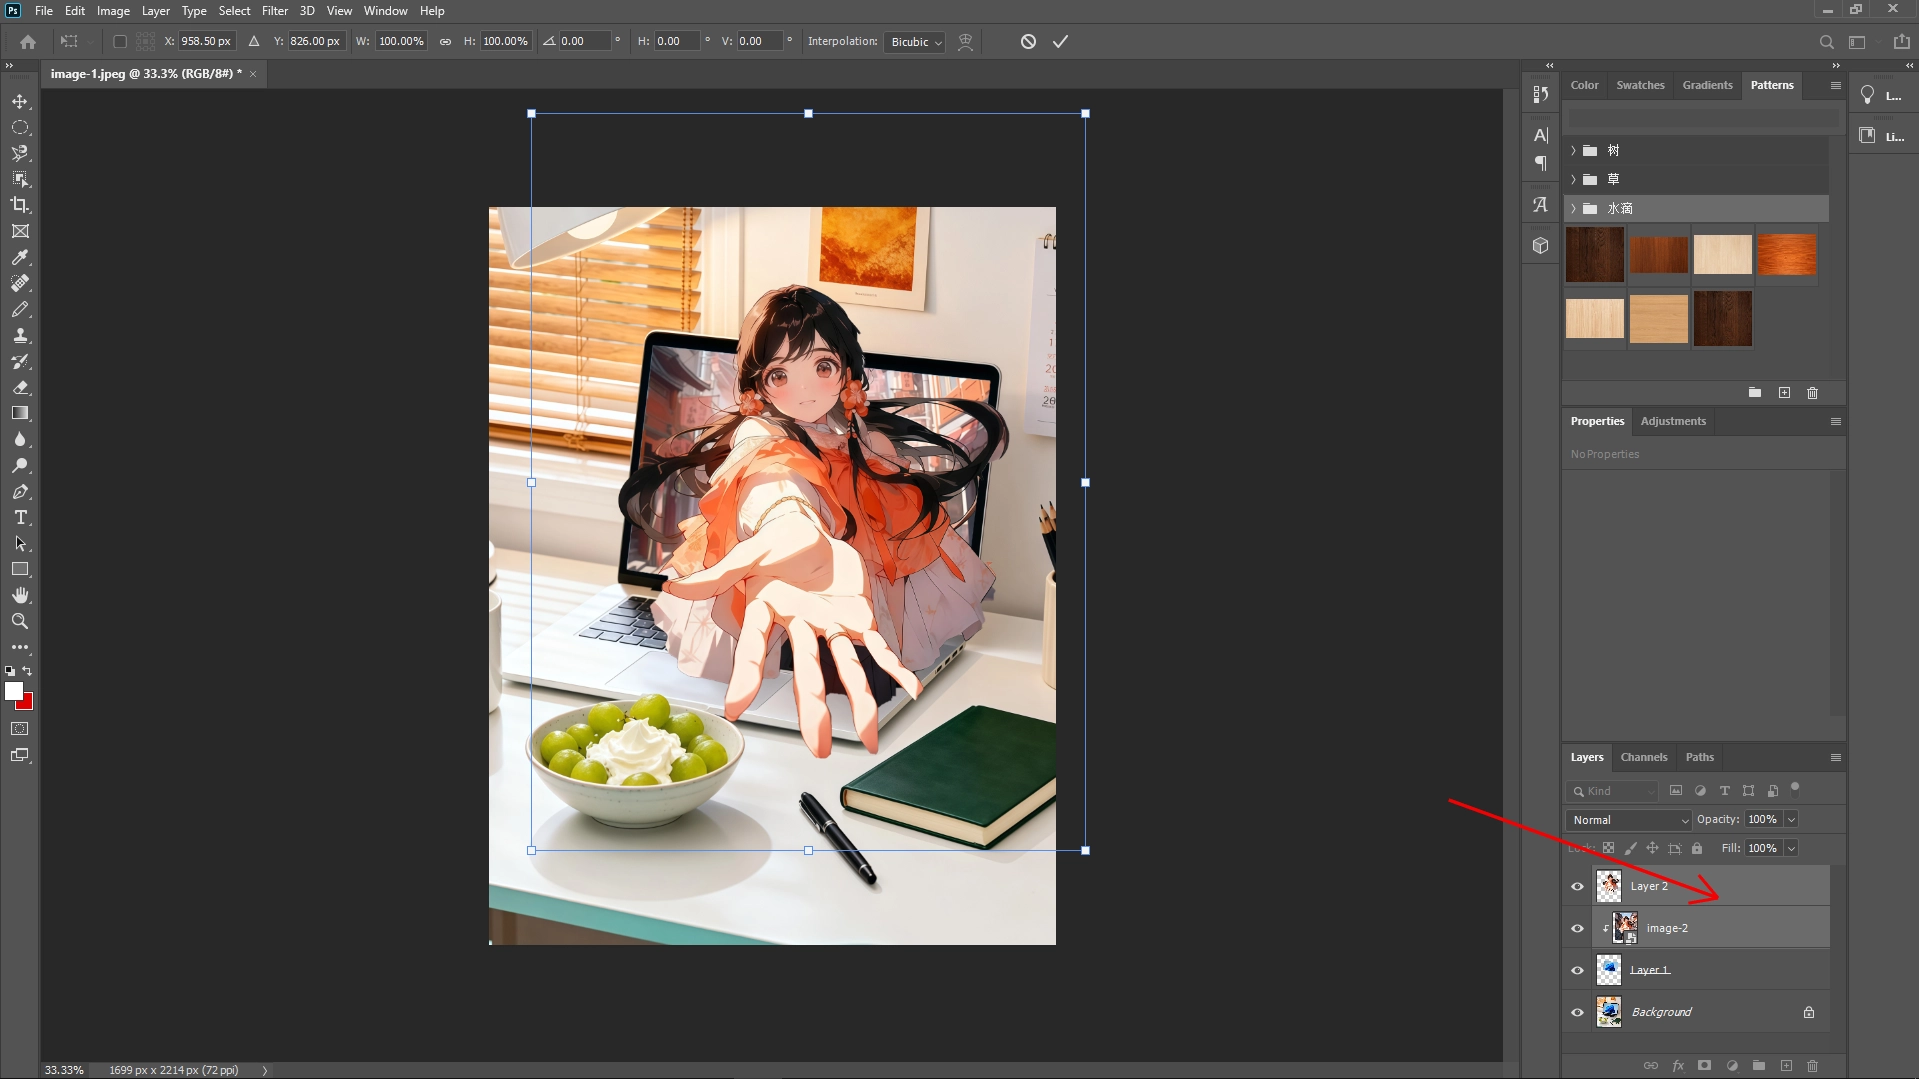Delete a layer with the trash icon

point(1813,1065)
